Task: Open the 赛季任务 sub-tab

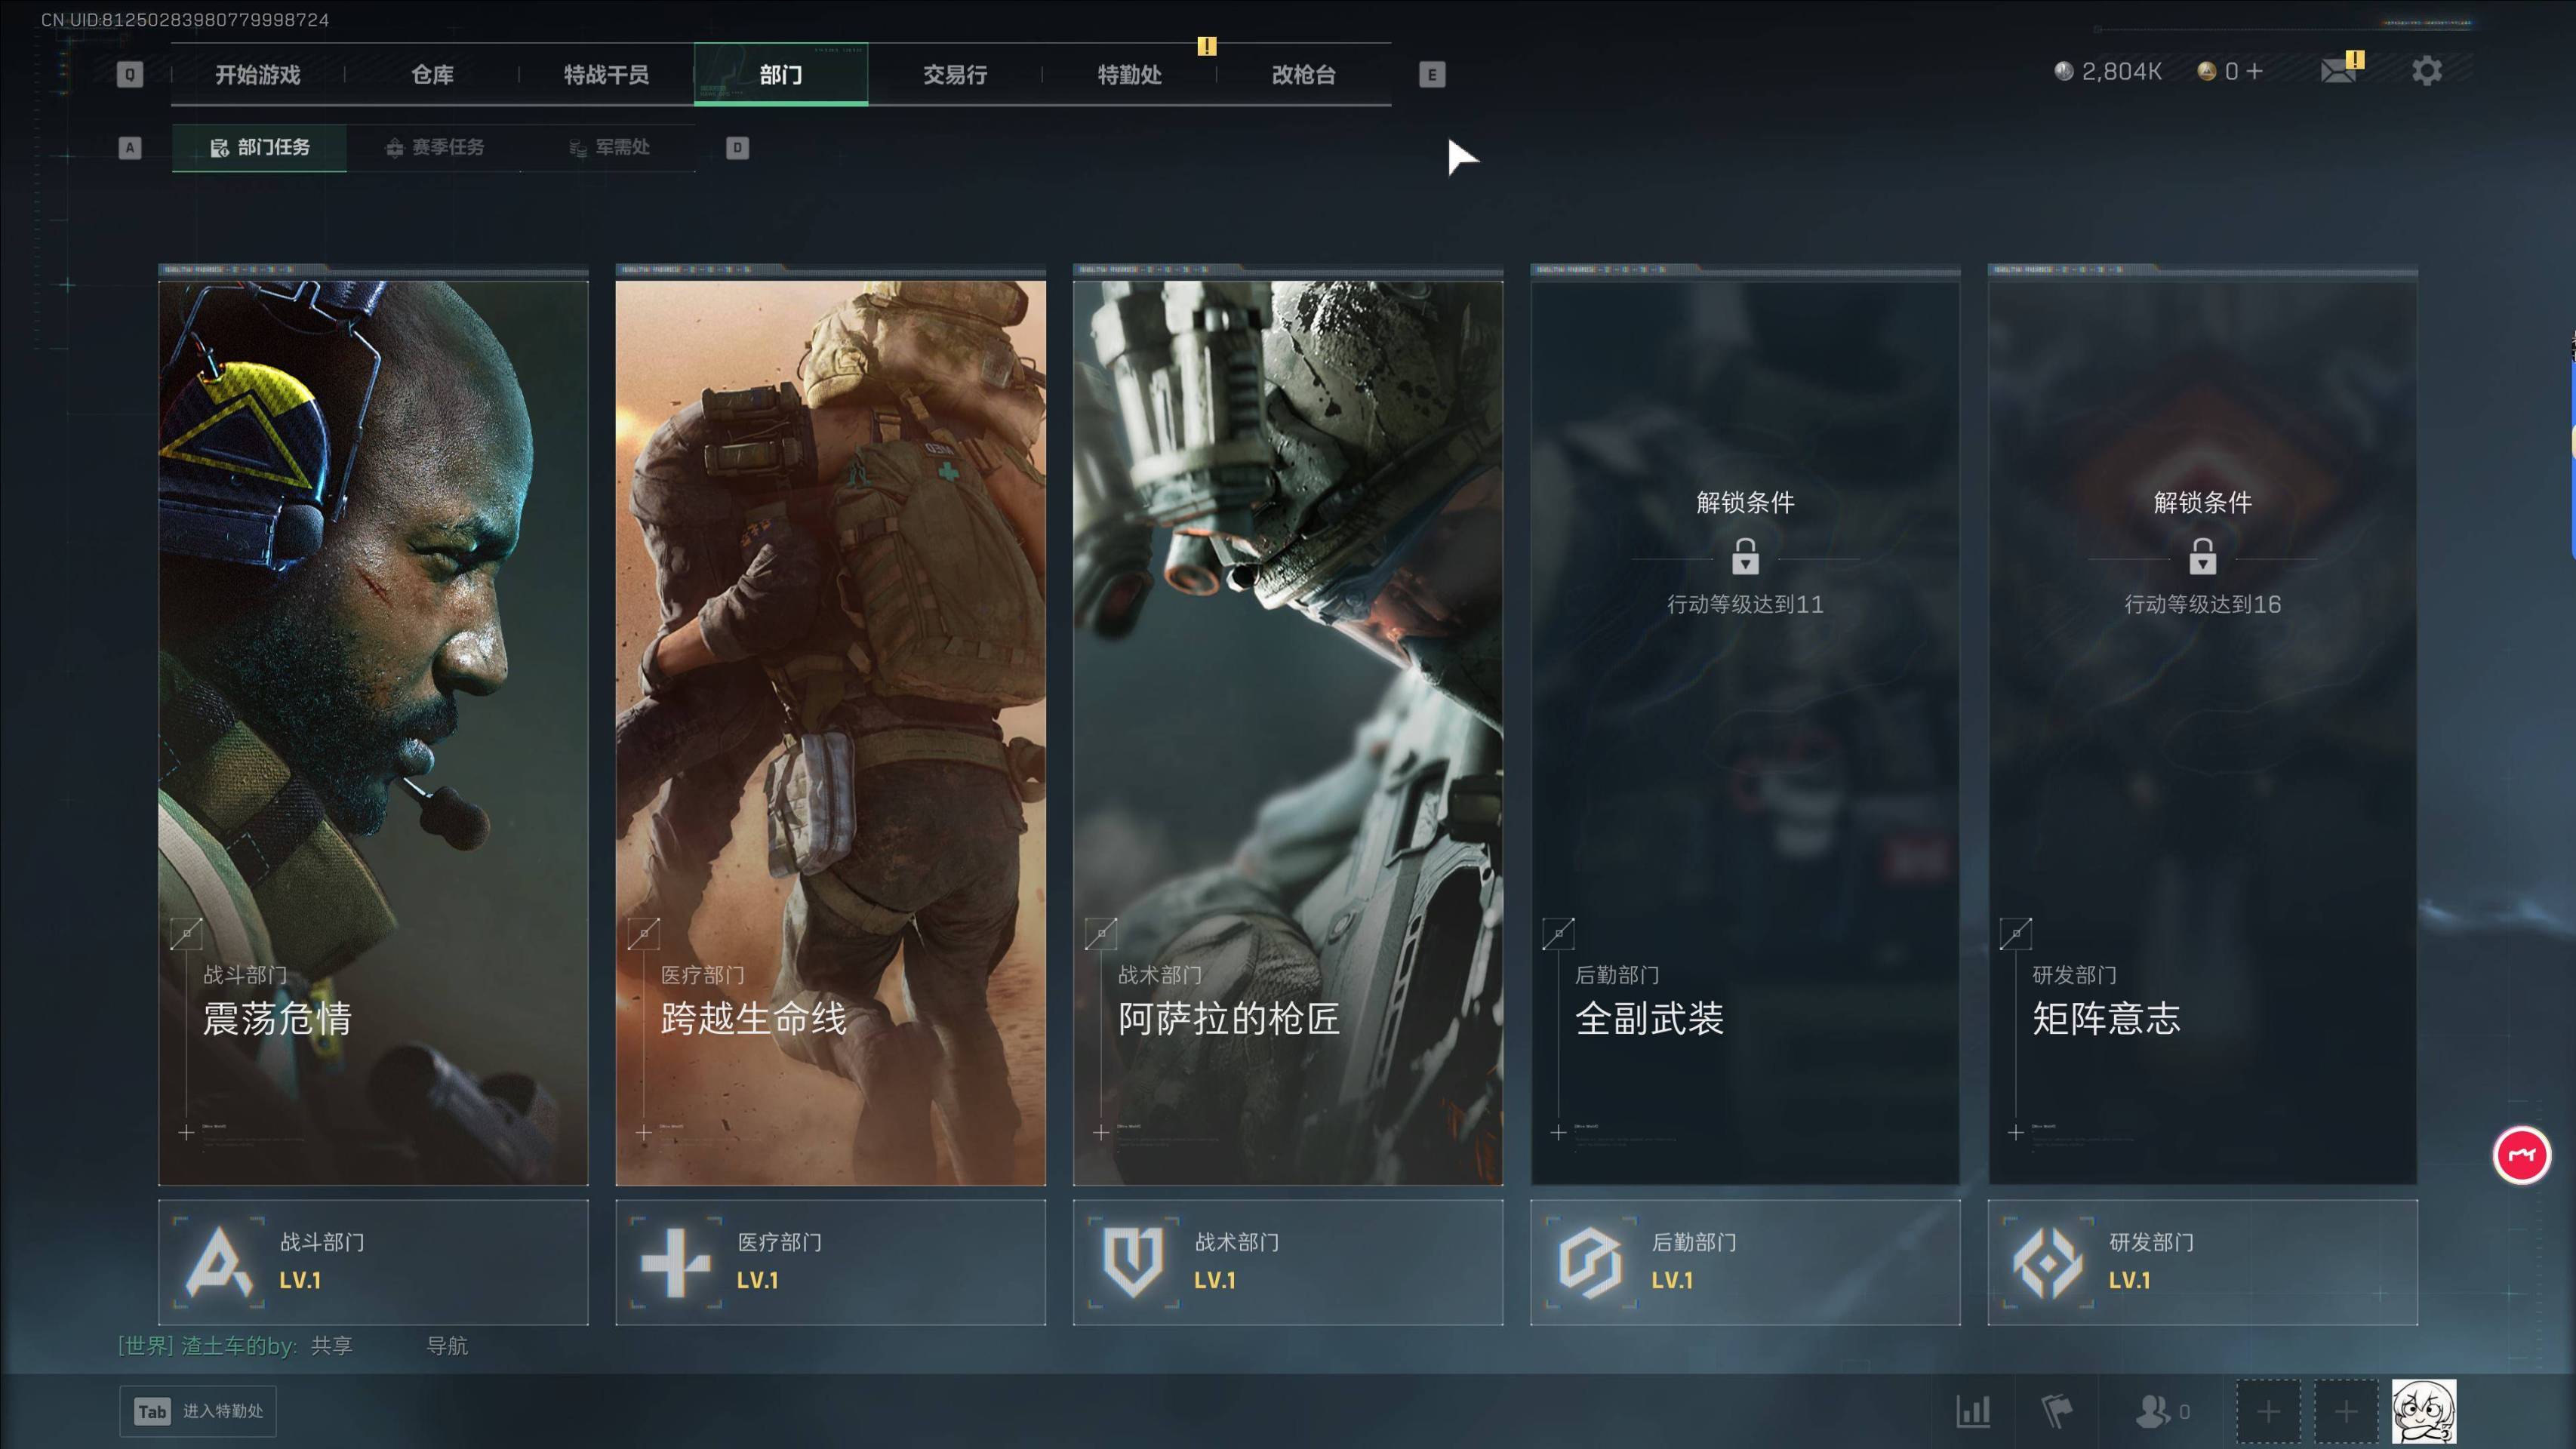Action: [x=435, y=148]
